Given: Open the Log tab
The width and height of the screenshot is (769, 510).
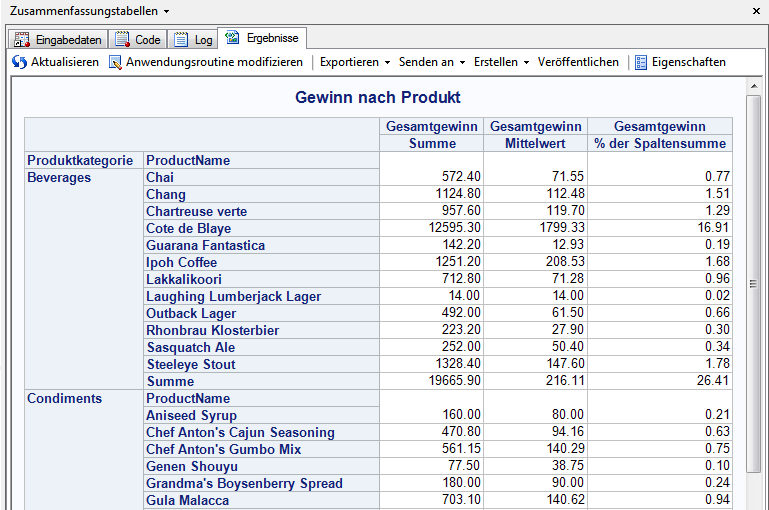Looking at the screenshot, I should [x=193, y=39].
